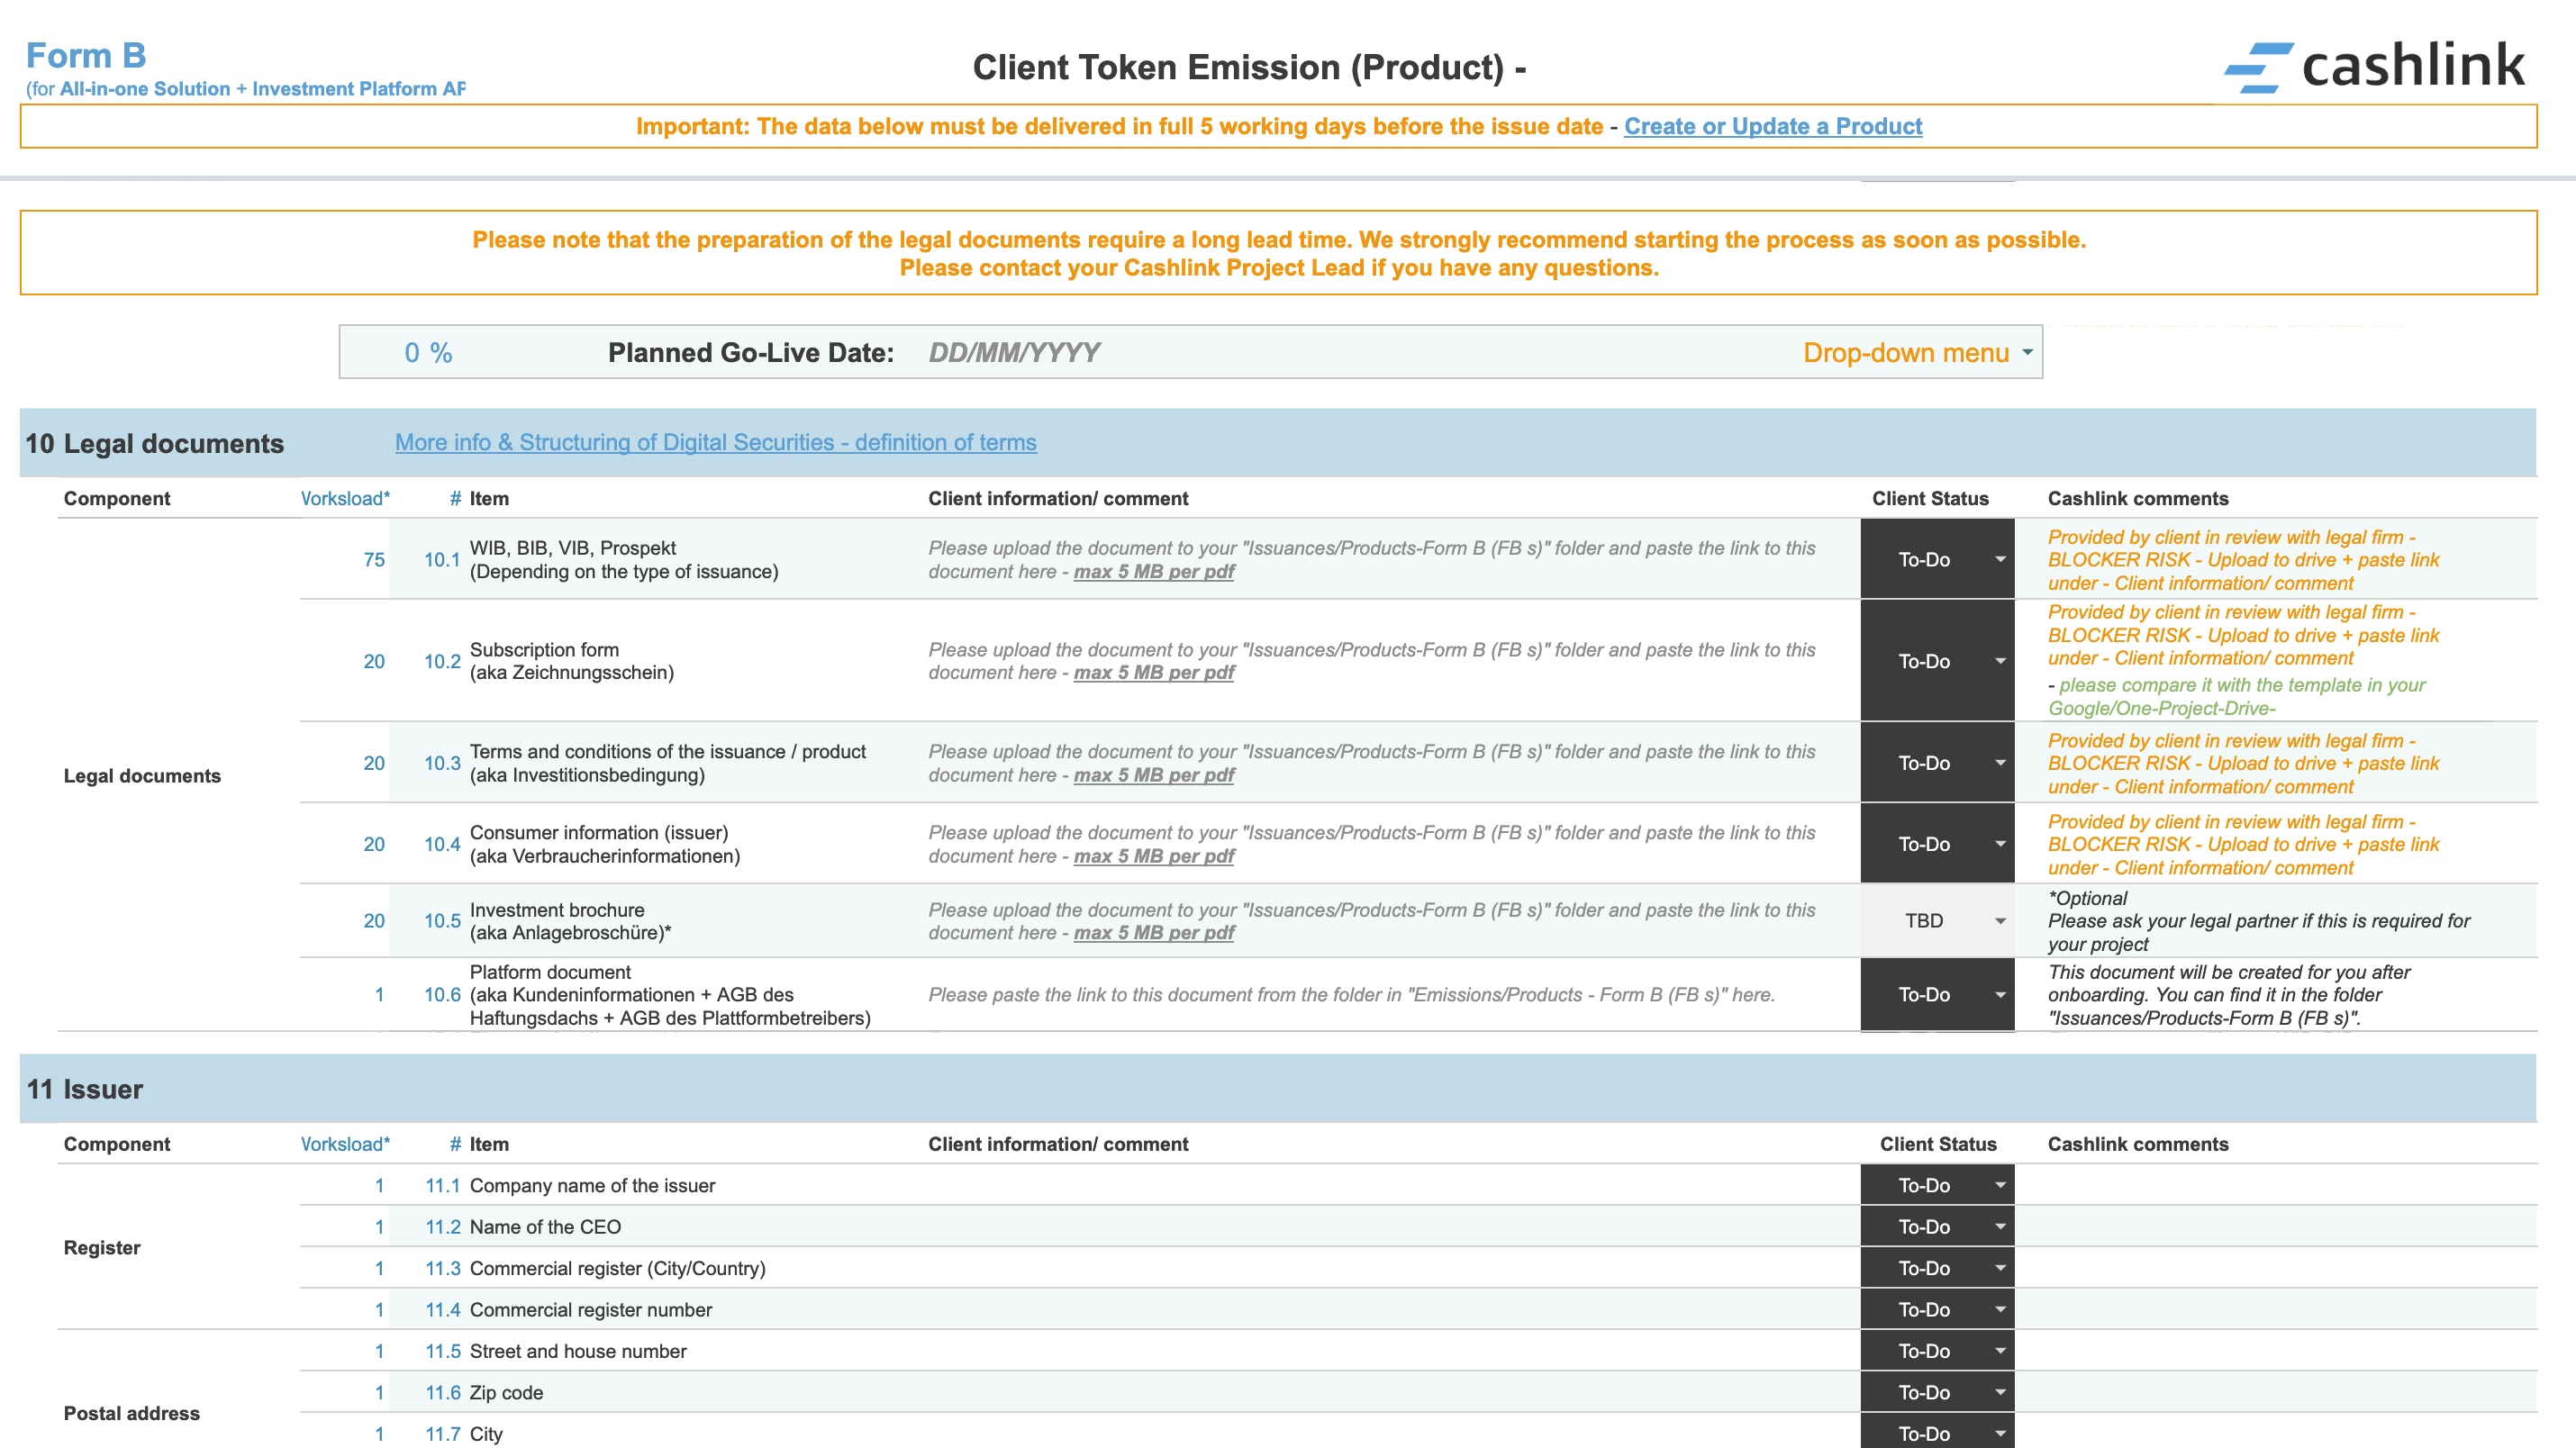Select 'Cashlink comments' header in Issuer table
The width and height of the screenshot is (2576, 1448).
click(x=2138, y=1144)
